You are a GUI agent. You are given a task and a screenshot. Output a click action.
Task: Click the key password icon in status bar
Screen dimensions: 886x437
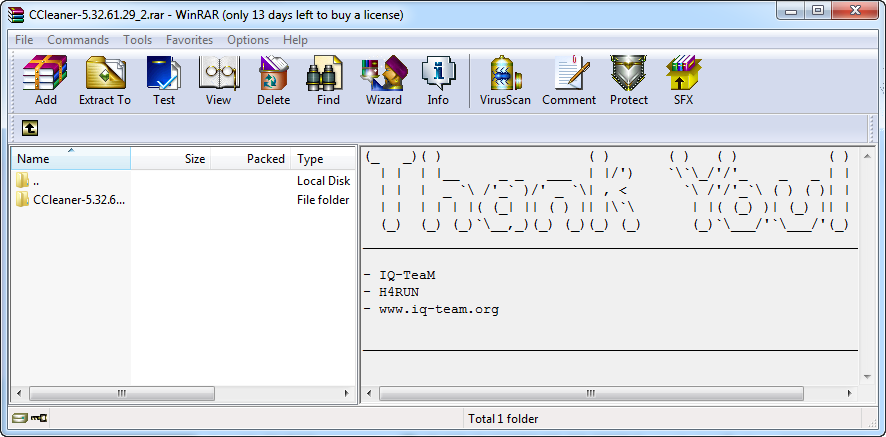[x=39, y=419]
